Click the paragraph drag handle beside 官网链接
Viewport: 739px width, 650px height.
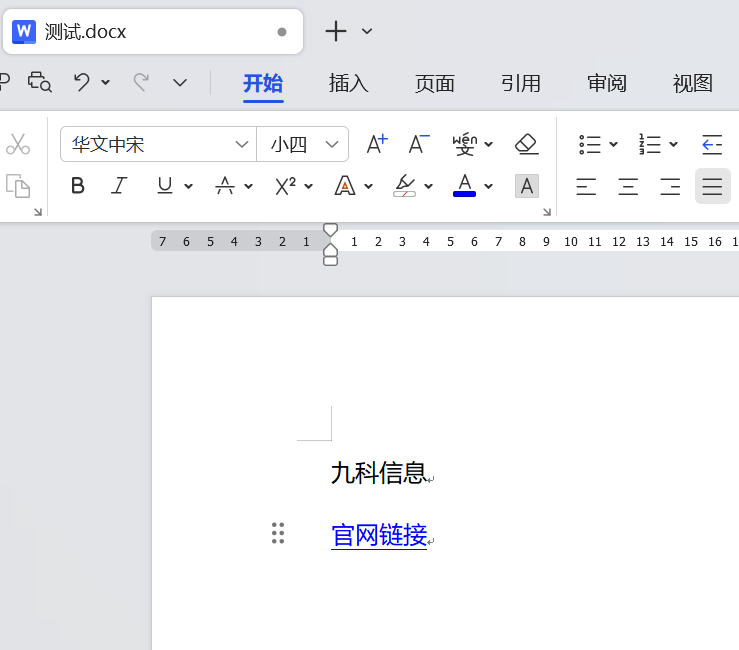point(278,534)
